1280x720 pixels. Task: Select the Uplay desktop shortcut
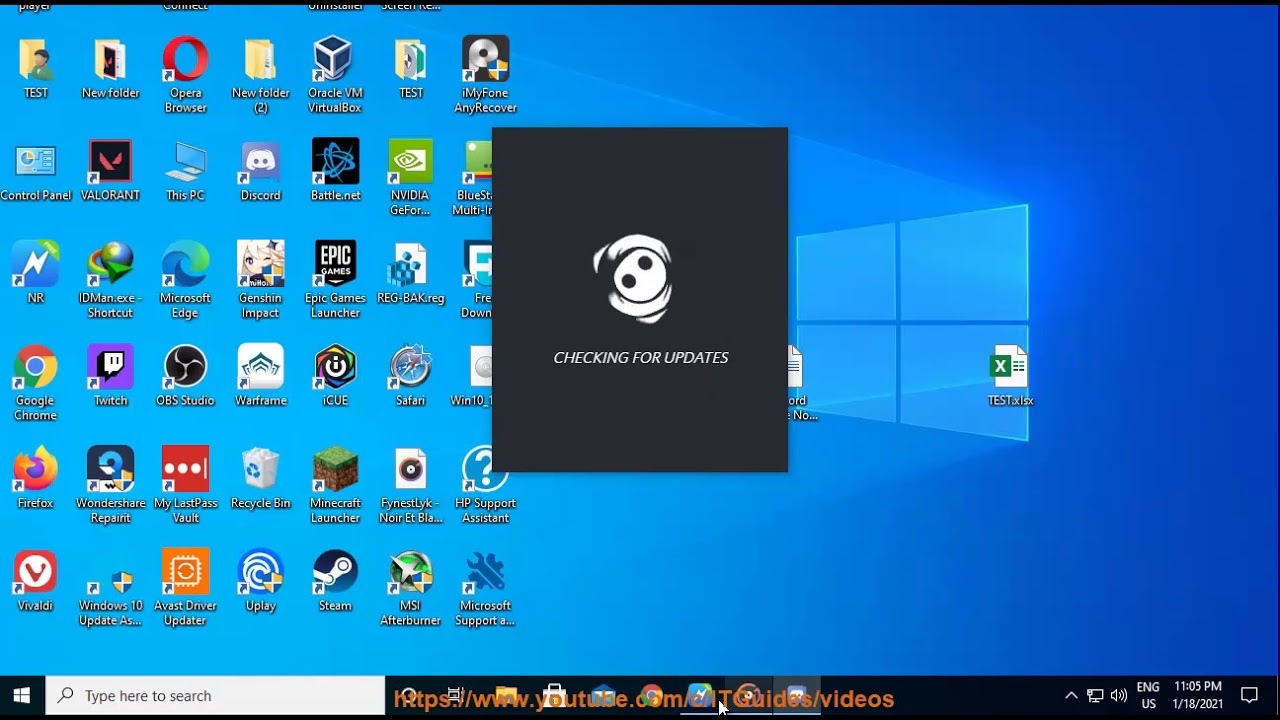[260, 581]
